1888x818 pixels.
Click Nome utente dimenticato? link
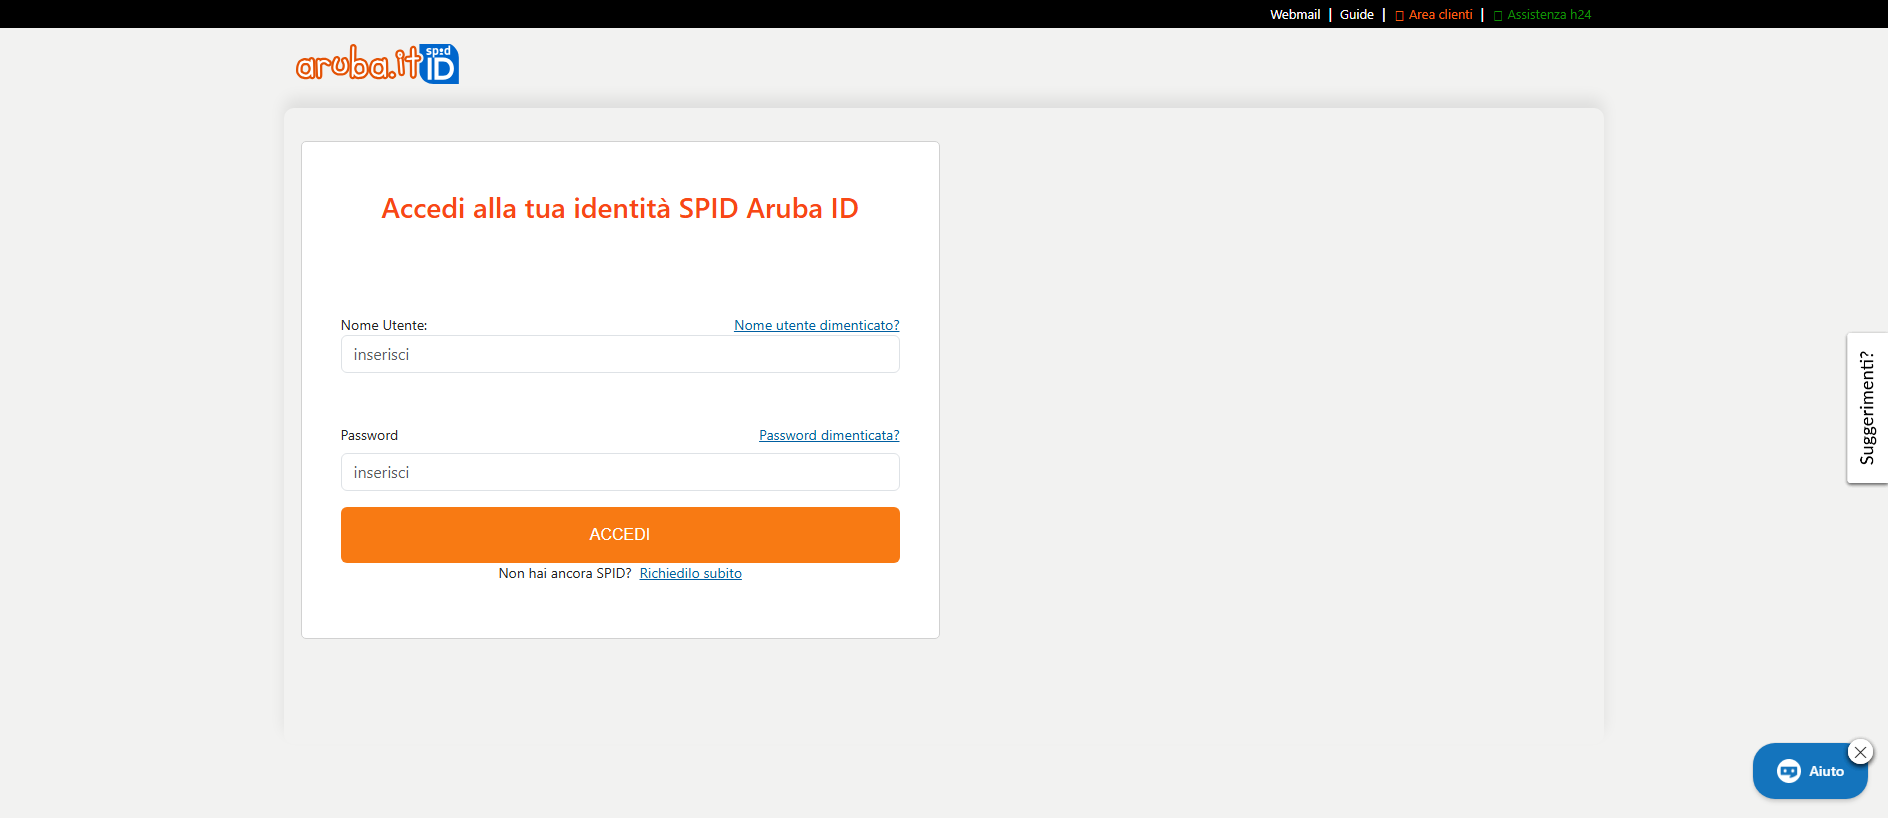[817, 325]
